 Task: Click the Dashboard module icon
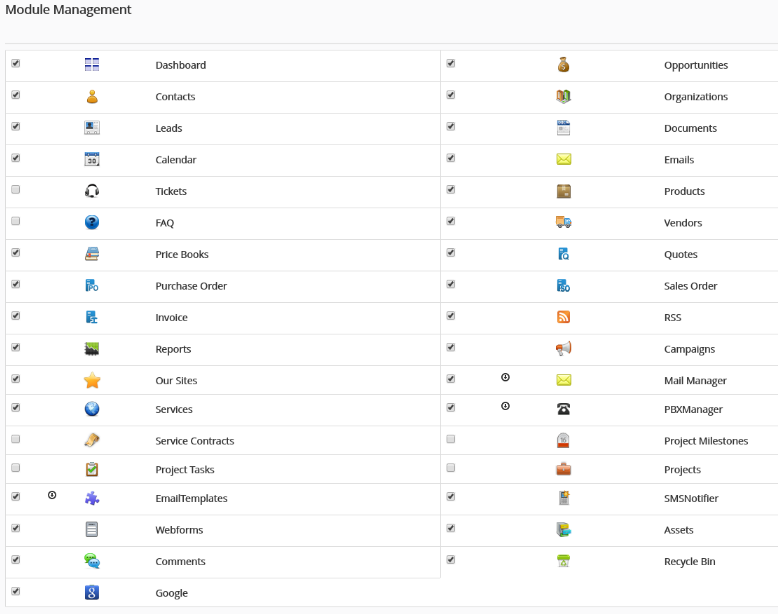(x=92, y=65)
